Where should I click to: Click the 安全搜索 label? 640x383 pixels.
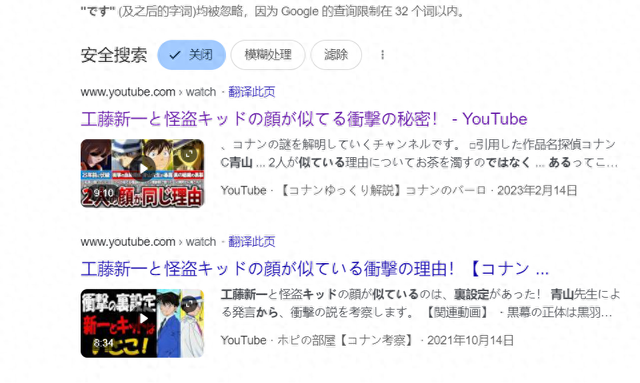tap(114, 55)
